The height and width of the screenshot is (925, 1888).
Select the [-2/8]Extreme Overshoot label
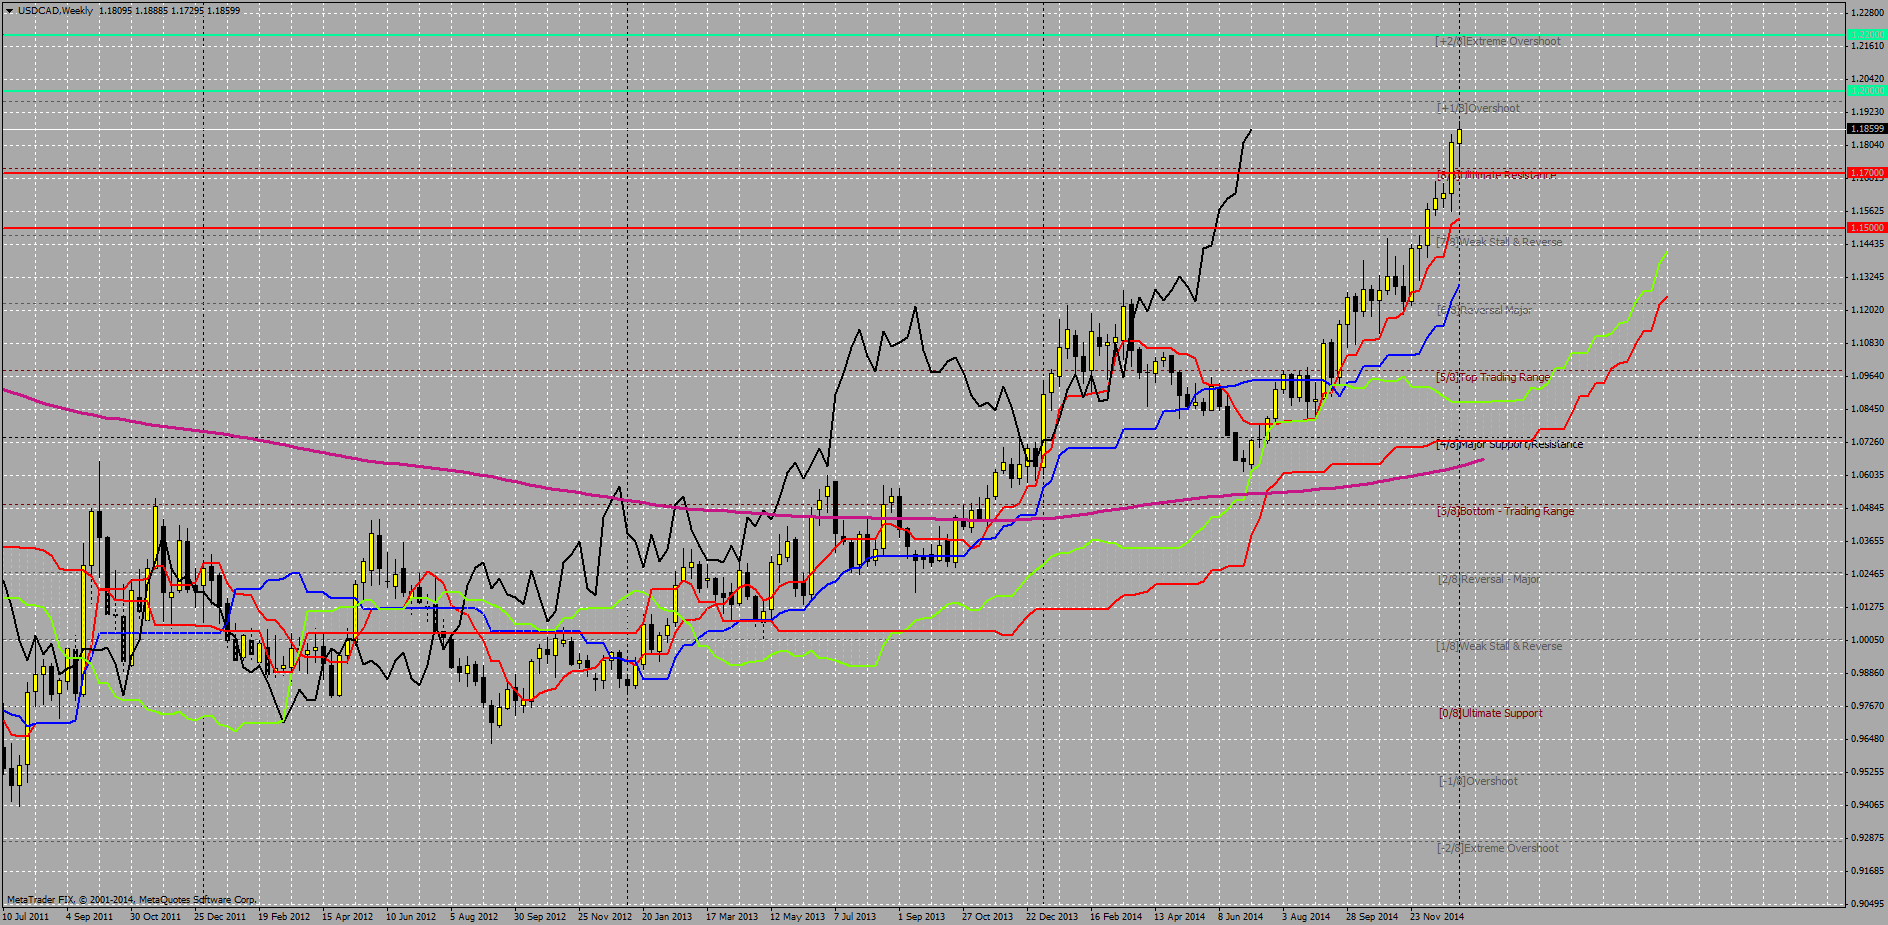(1498, 848)
